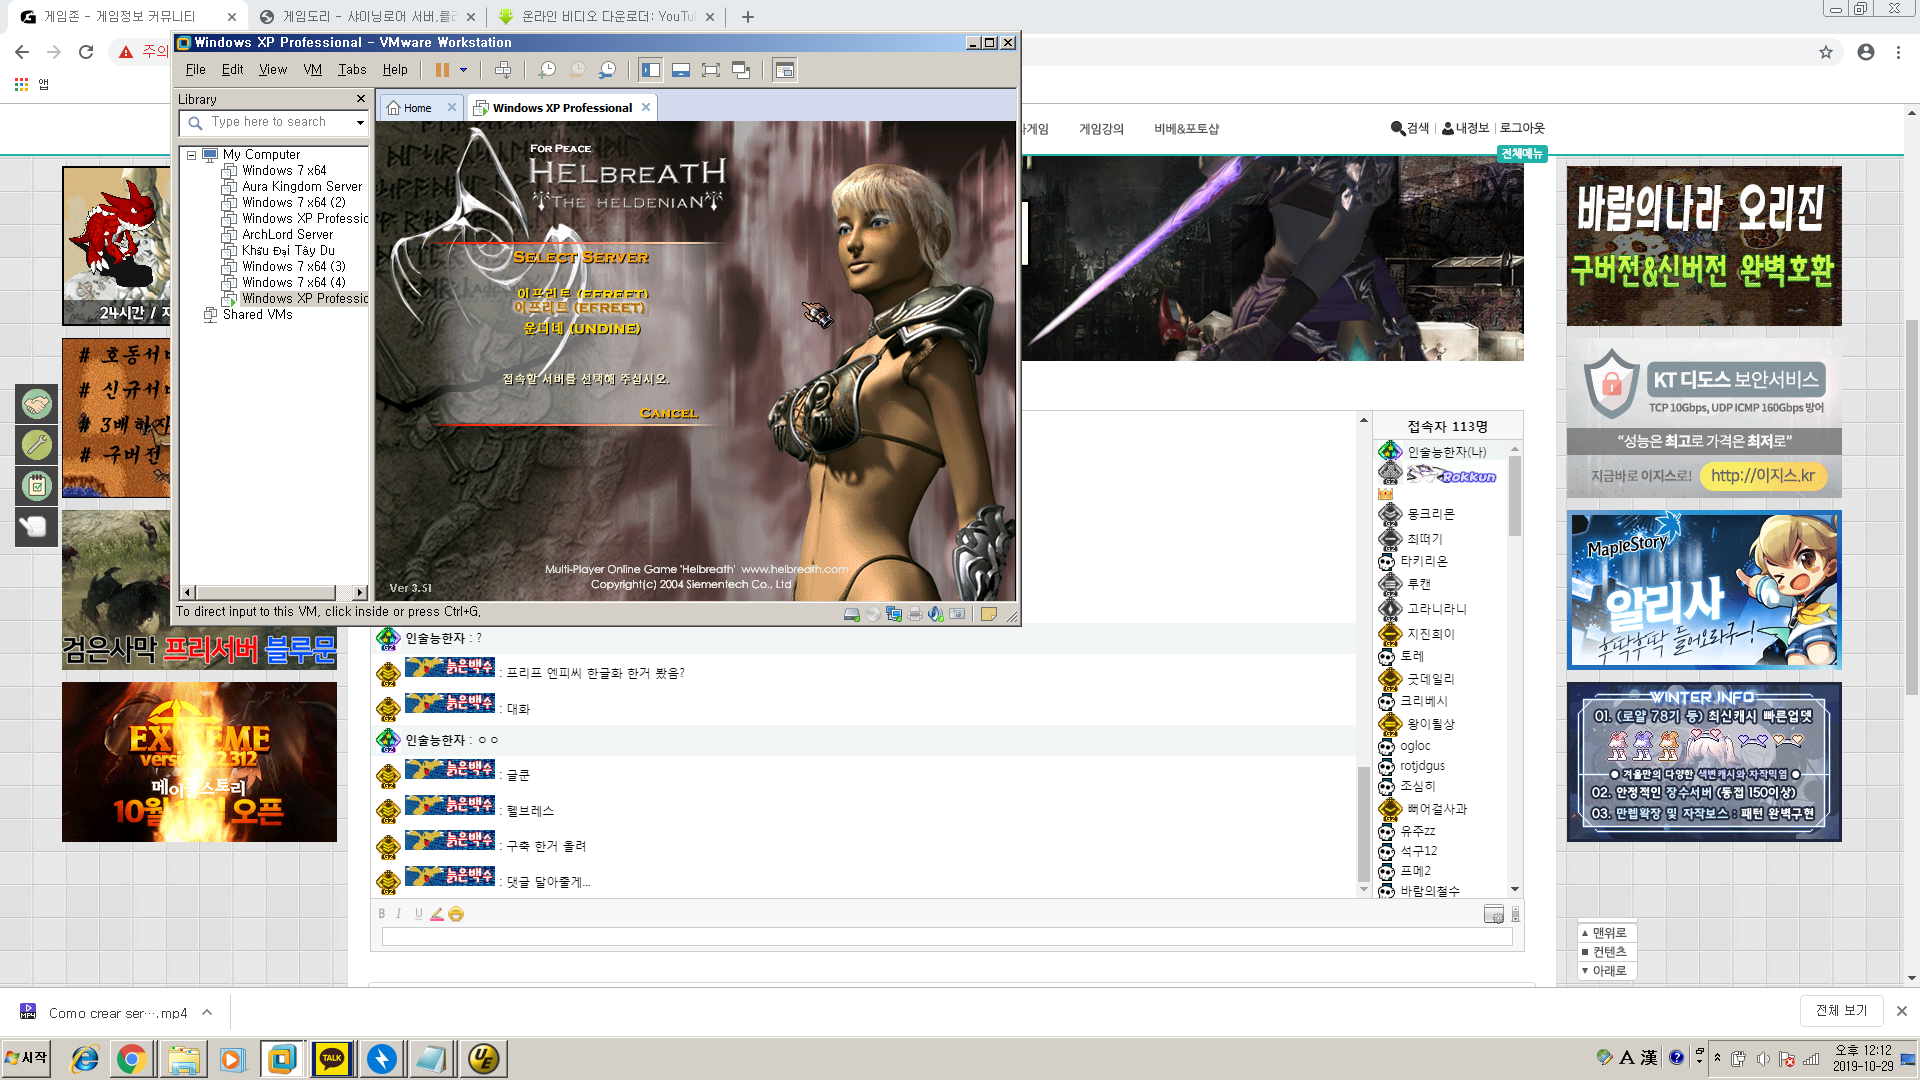Open the power options dropdown arrow

pos(463,70)
